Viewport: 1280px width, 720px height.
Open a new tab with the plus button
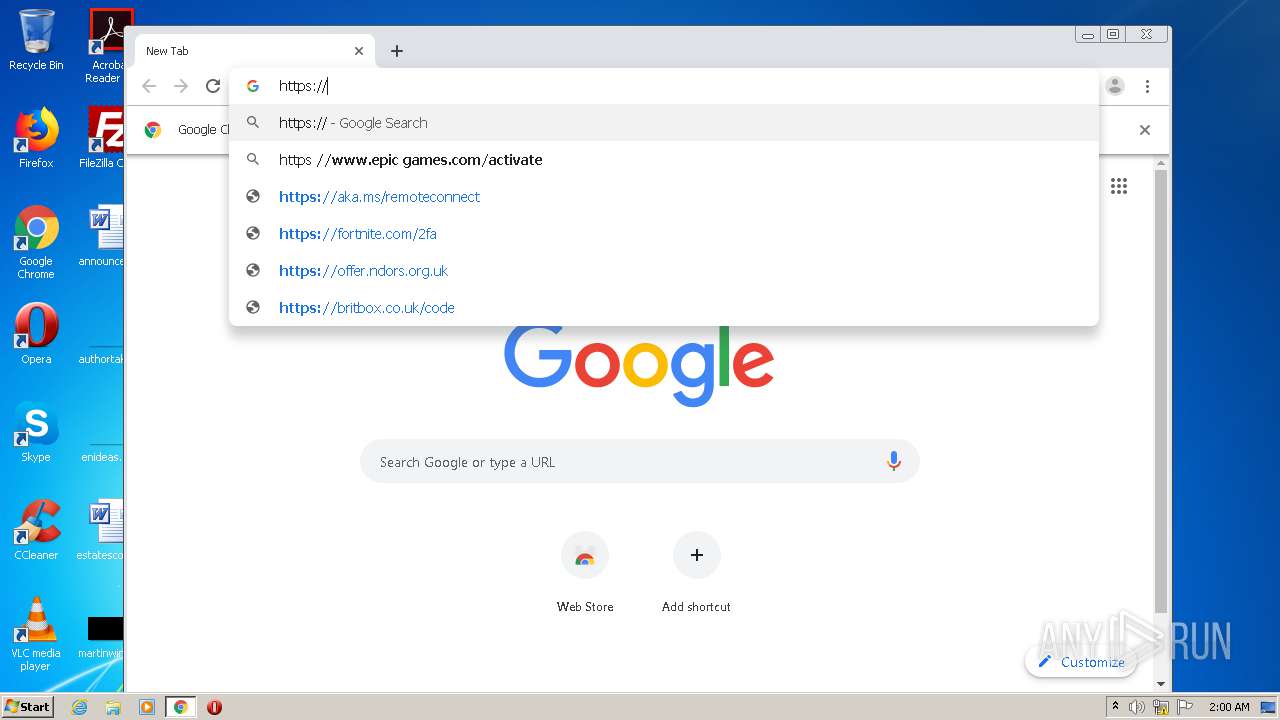[397, 51]
